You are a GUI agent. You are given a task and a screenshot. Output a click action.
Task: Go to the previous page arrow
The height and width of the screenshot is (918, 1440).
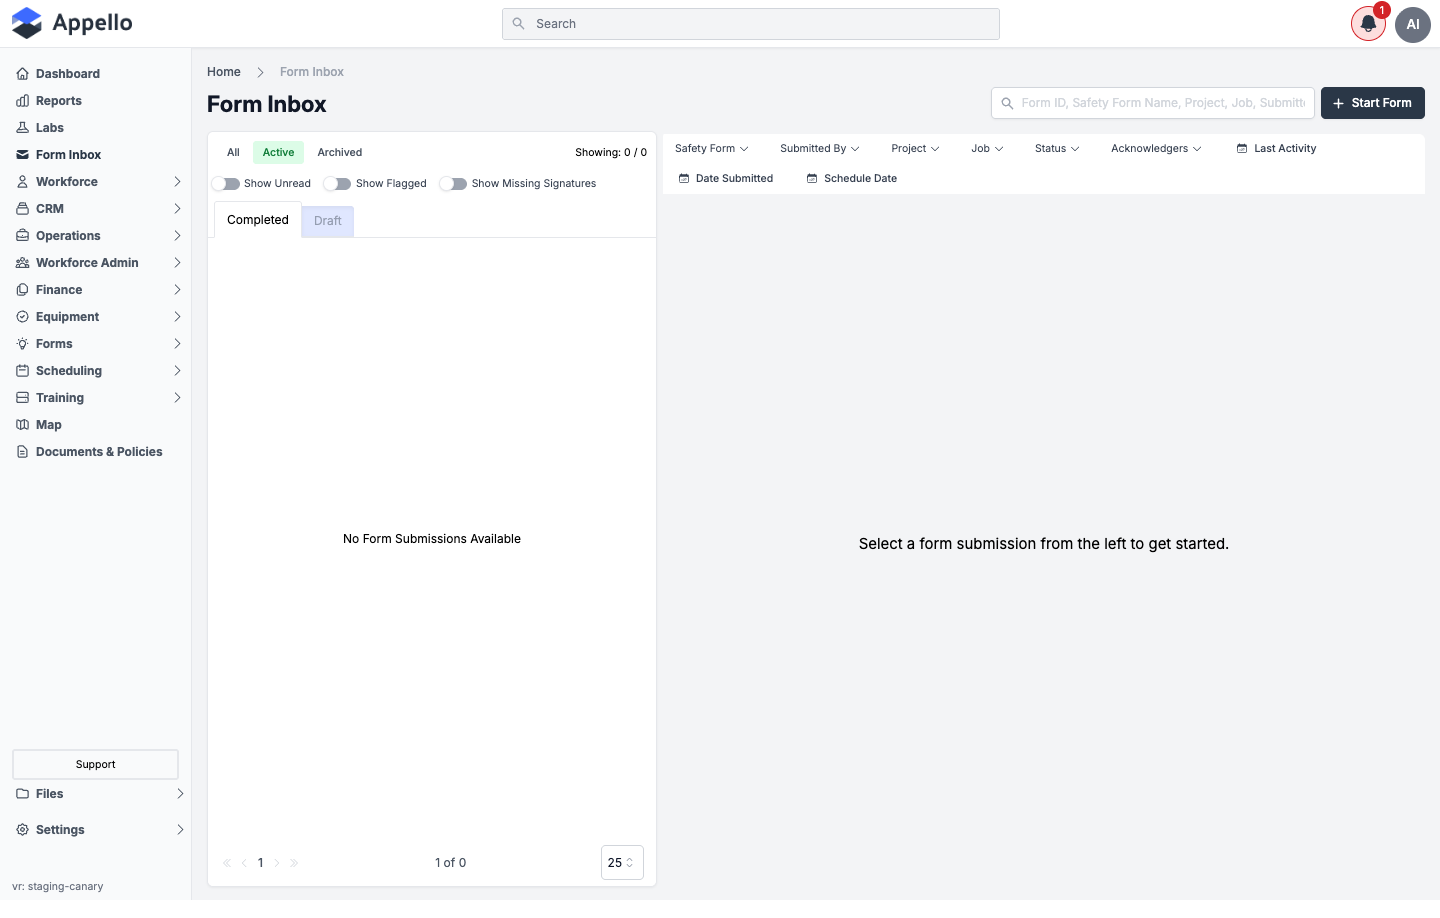pyautogui.click(x=244, y=863)
